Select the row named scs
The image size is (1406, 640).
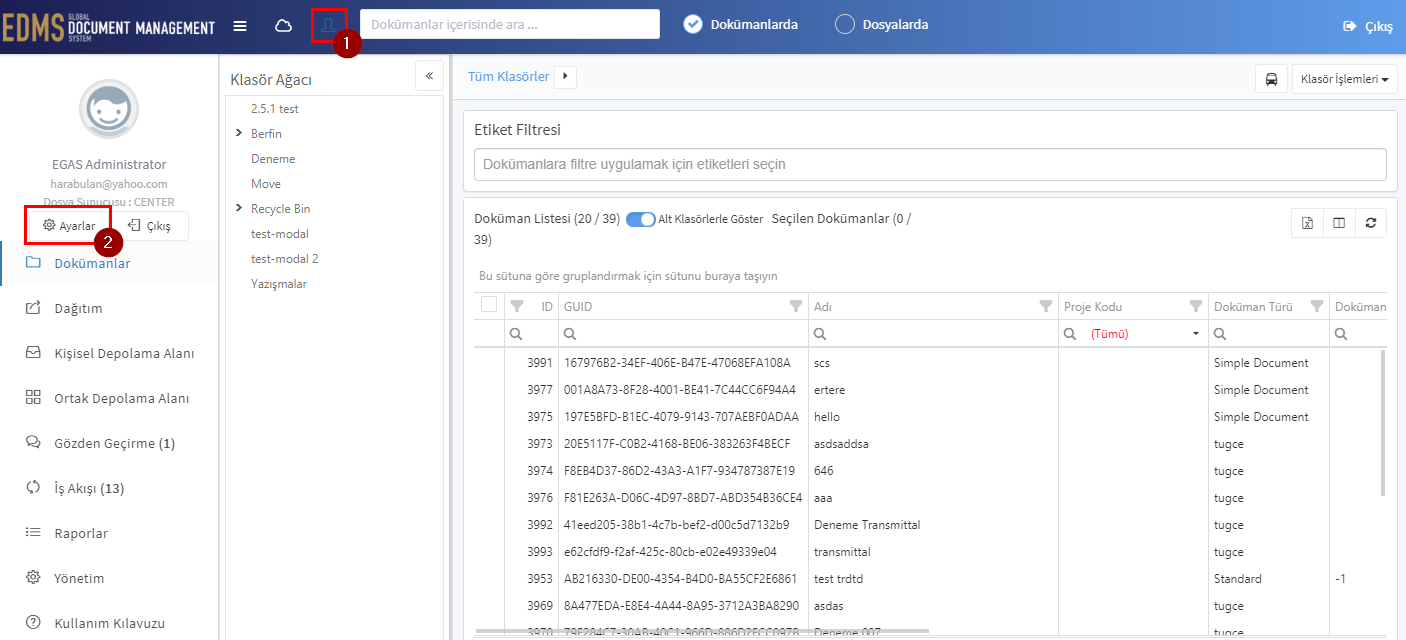tap(929, 363)
